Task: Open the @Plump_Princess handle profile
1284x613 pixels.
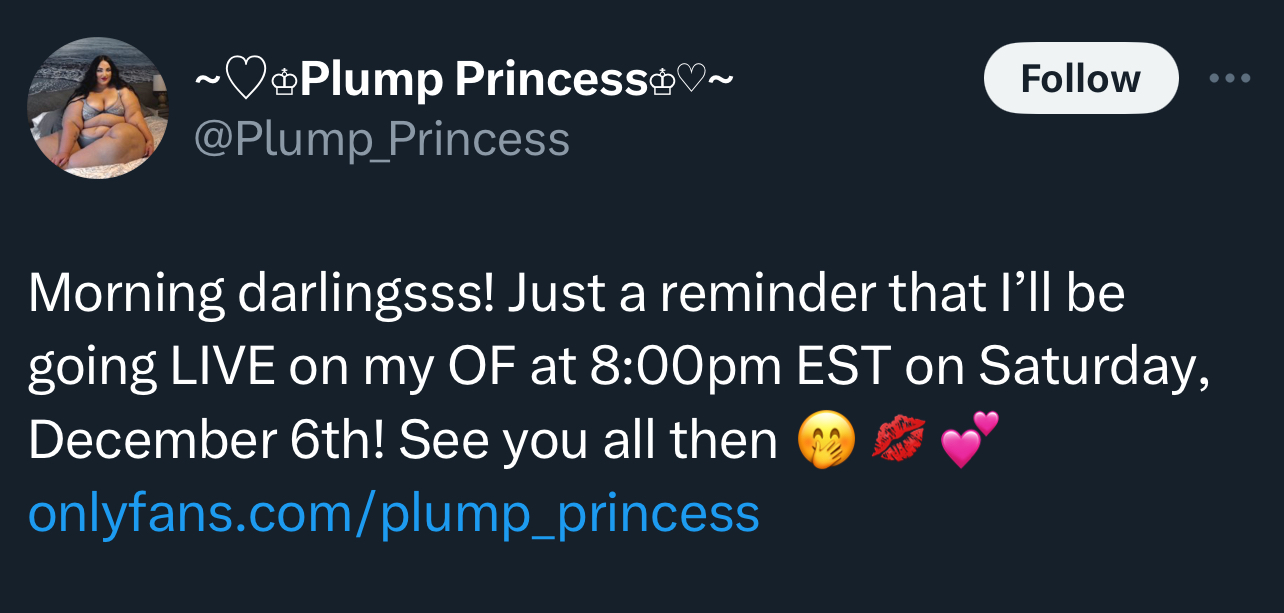Action: 381,139
